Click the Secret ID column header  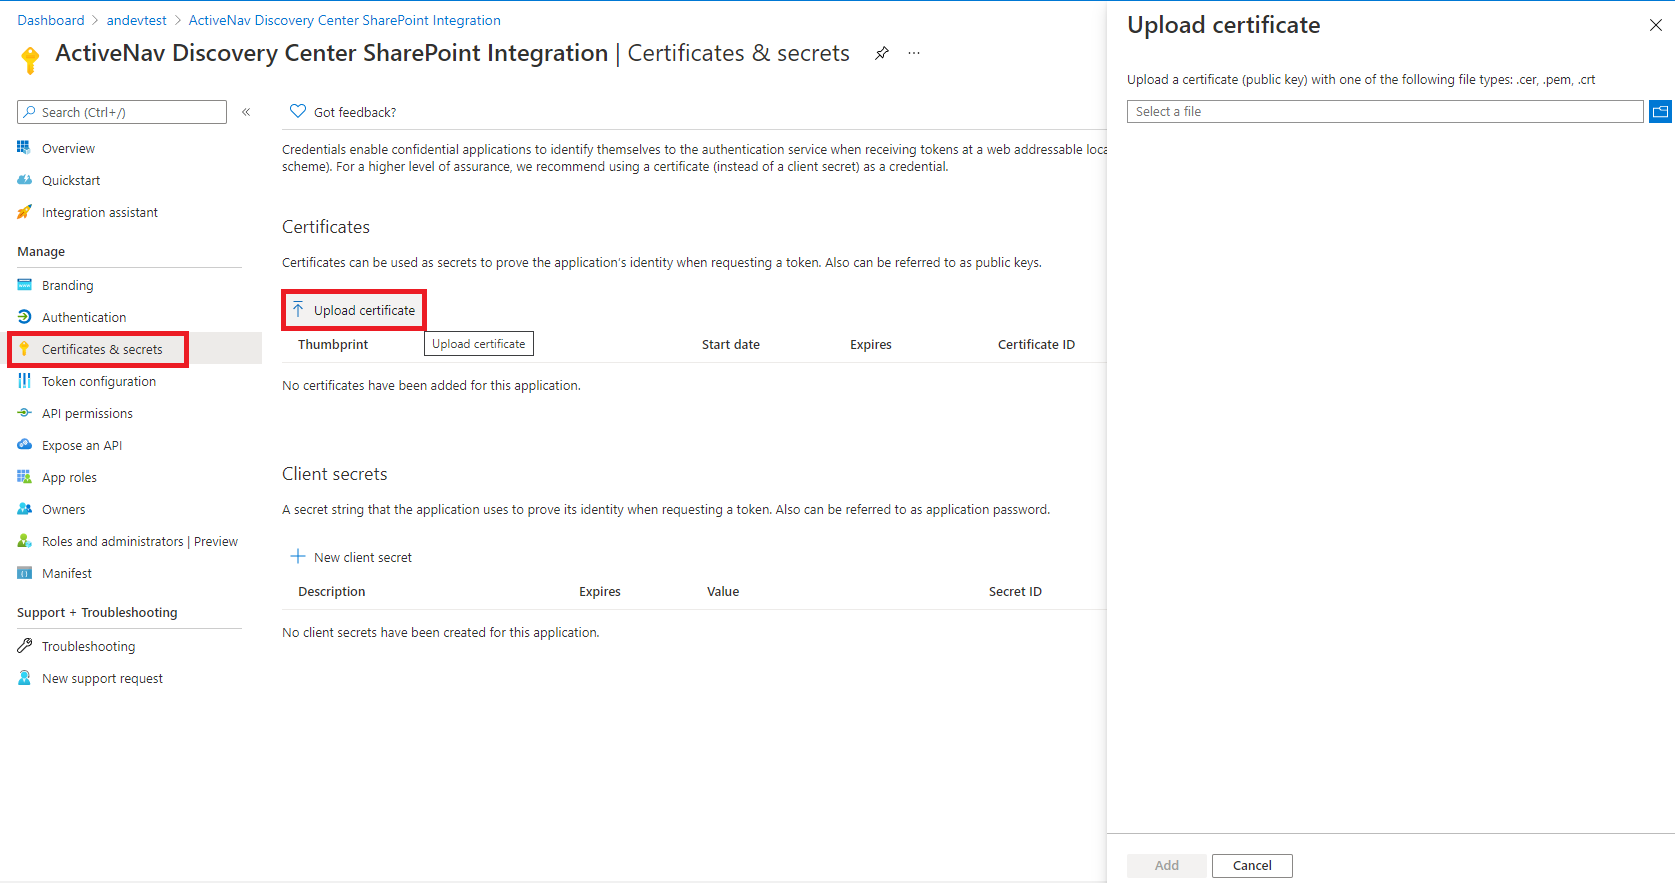pyautogui.click(x=1015, y=591)
